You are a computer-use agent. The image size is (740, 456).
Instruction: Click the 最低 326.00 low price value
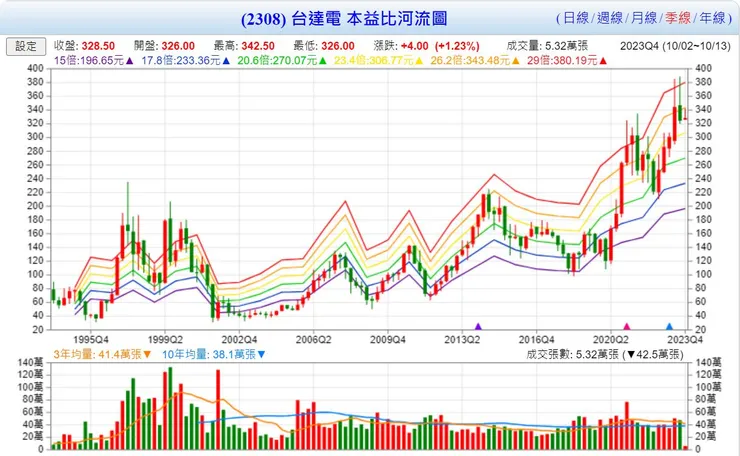[338, 46]
